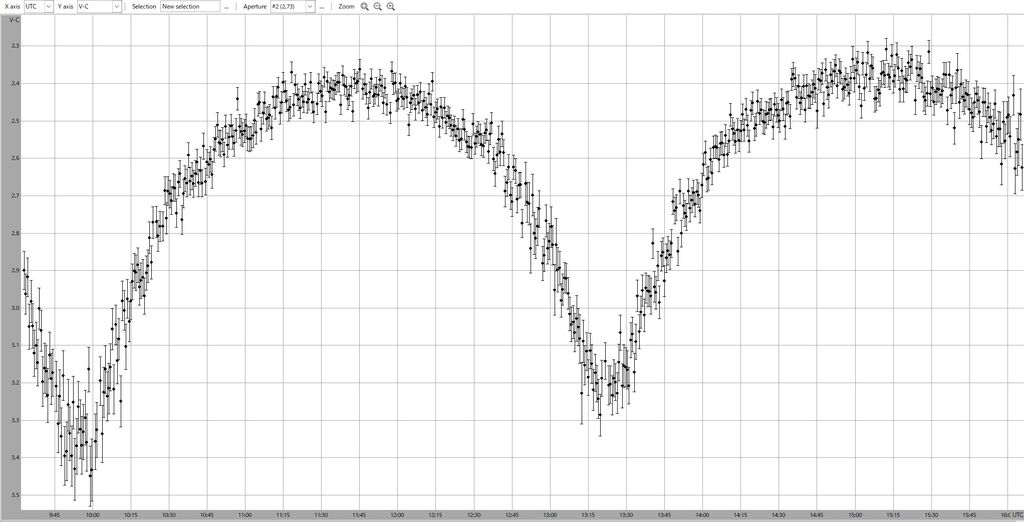Click the 13:00 time tick label
The width and height of the screenshot is (1024, 522).
[550, 515]
